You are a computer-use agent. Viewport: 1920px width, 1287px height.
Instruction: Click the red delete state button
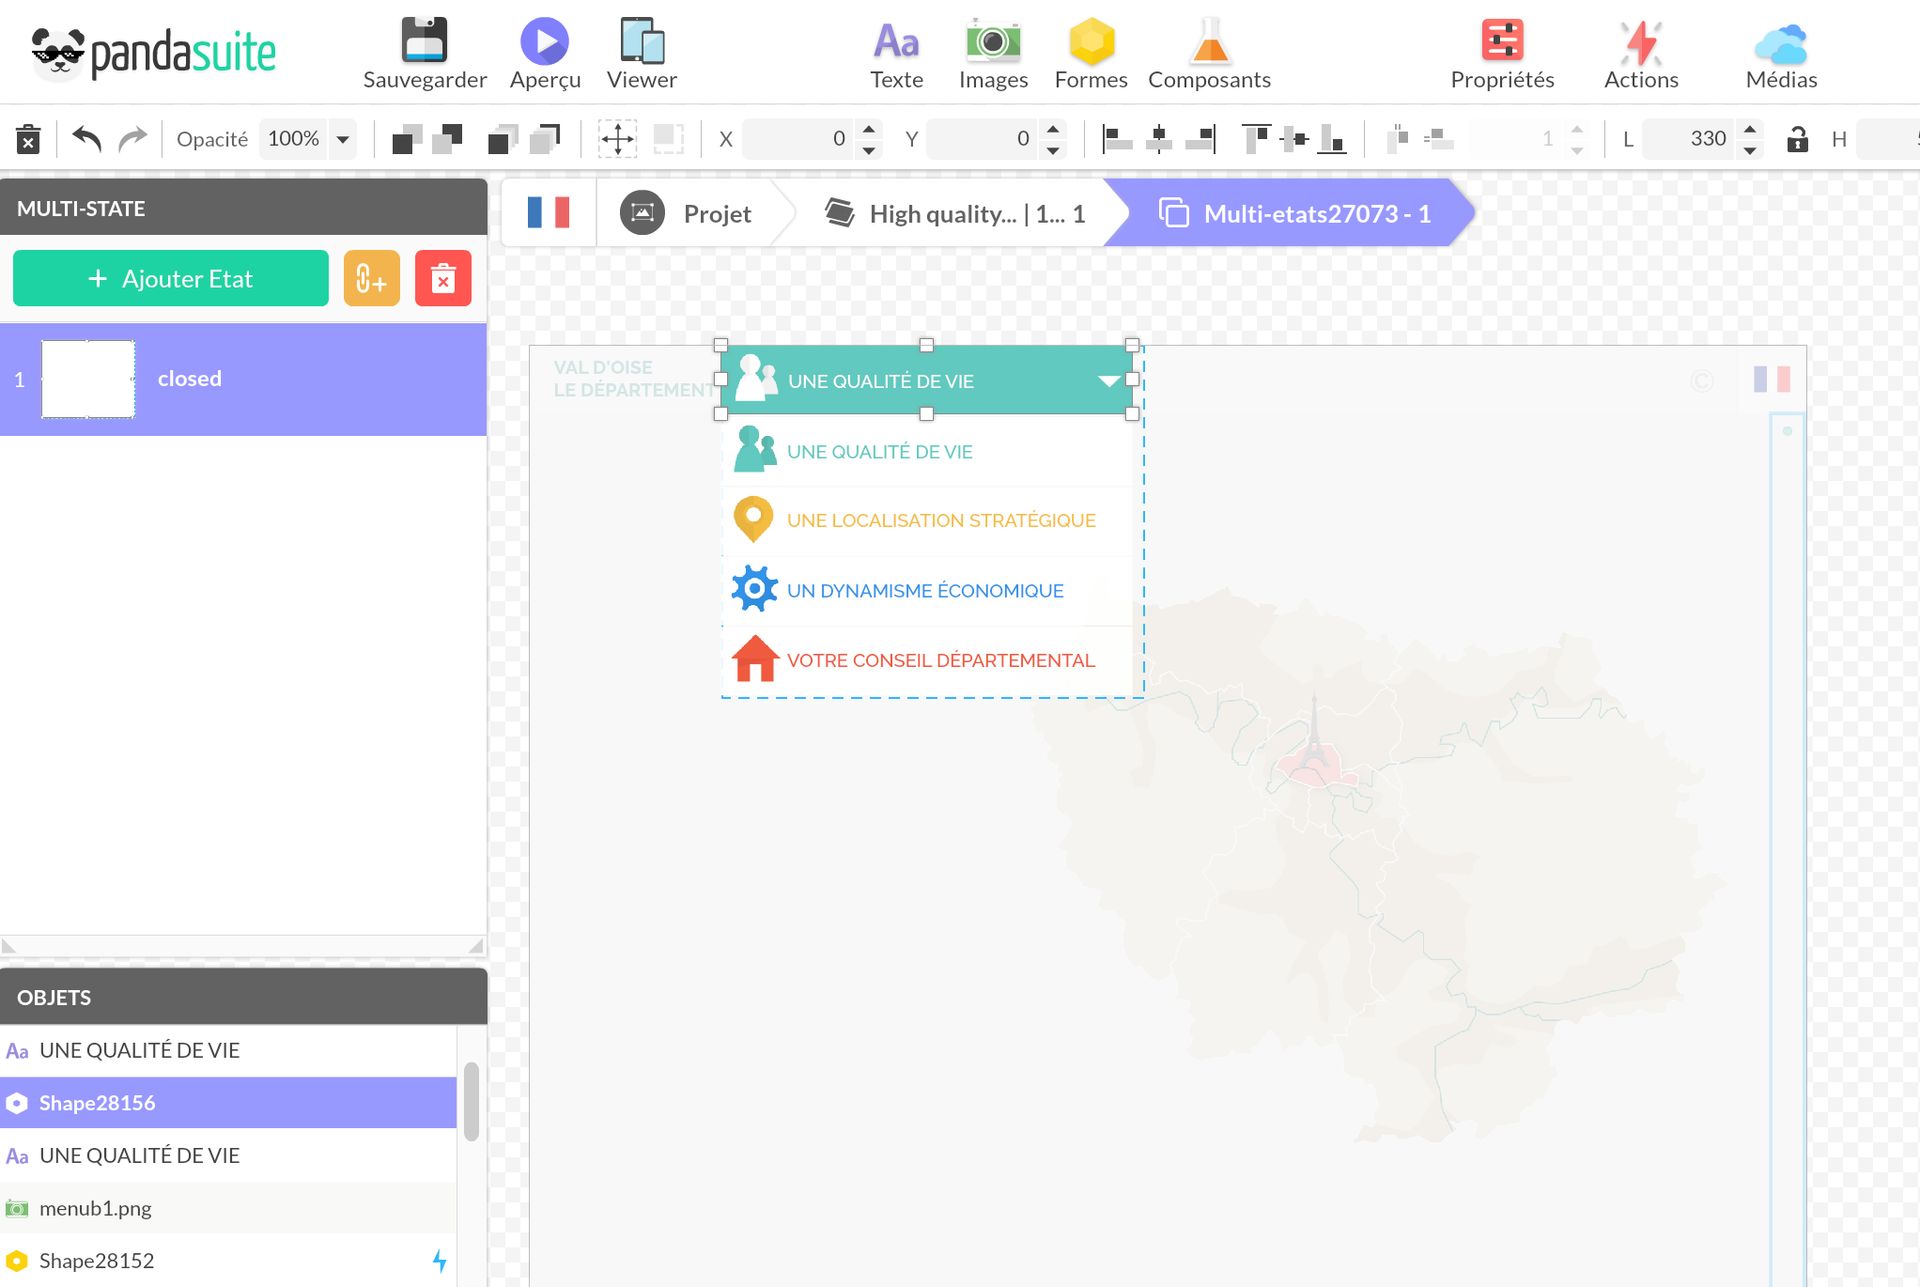coord(443,278)
